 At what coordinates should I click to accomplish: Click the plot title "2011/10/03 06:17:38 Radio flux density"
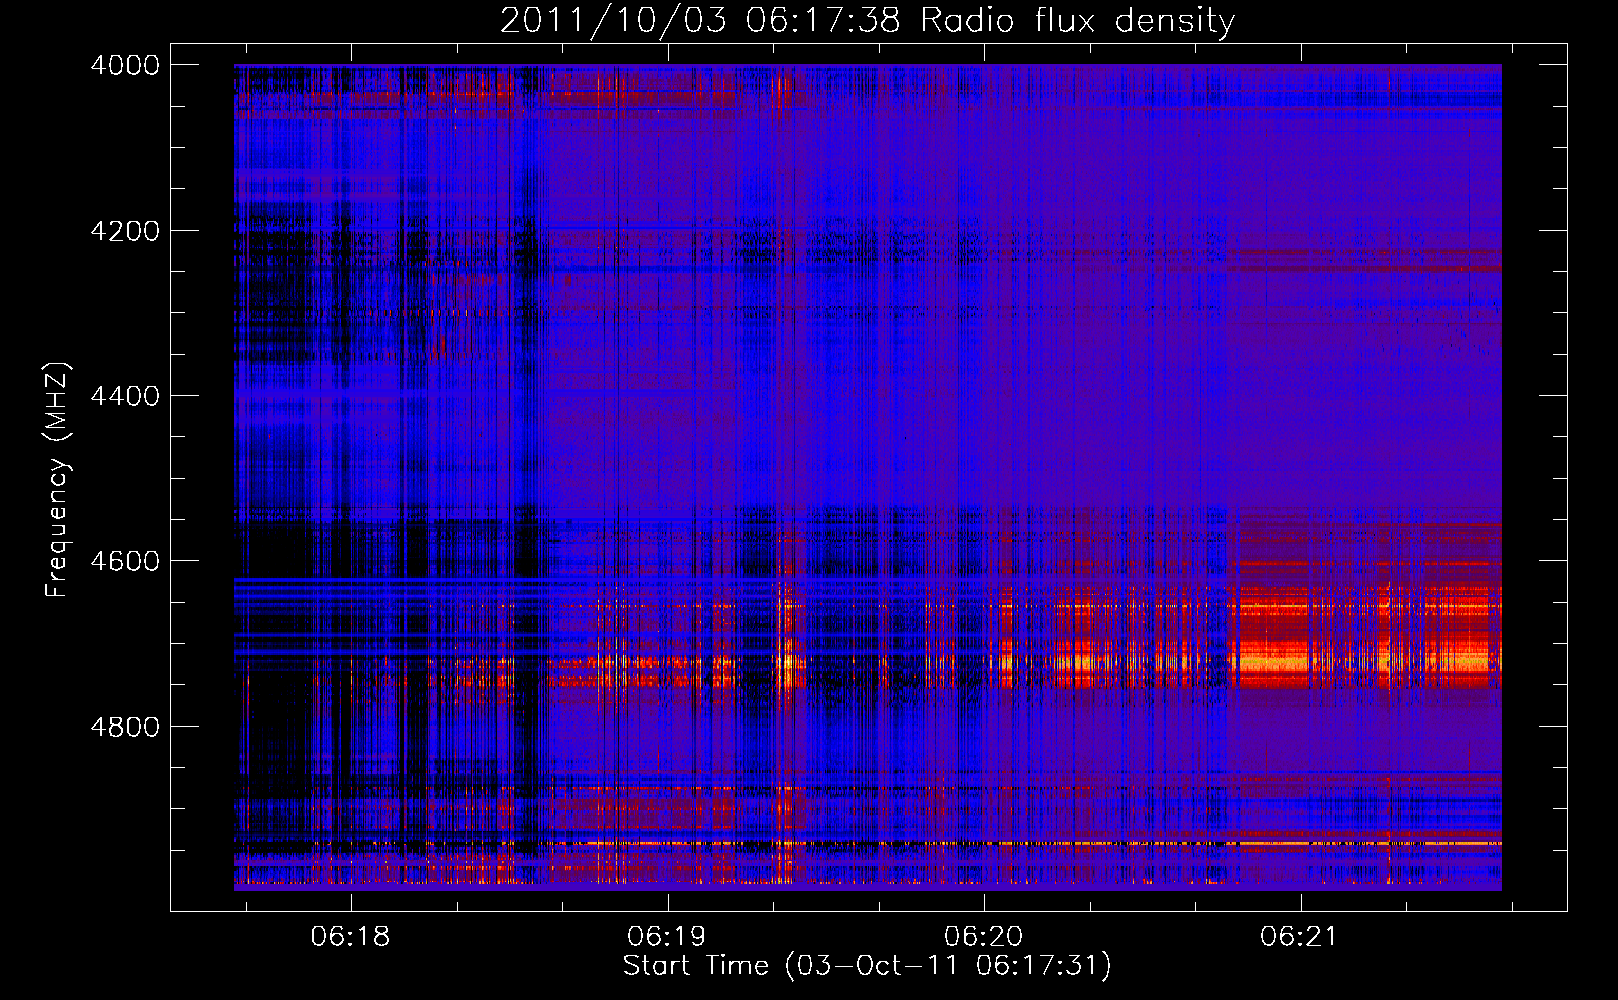click(x=867, y=20)
